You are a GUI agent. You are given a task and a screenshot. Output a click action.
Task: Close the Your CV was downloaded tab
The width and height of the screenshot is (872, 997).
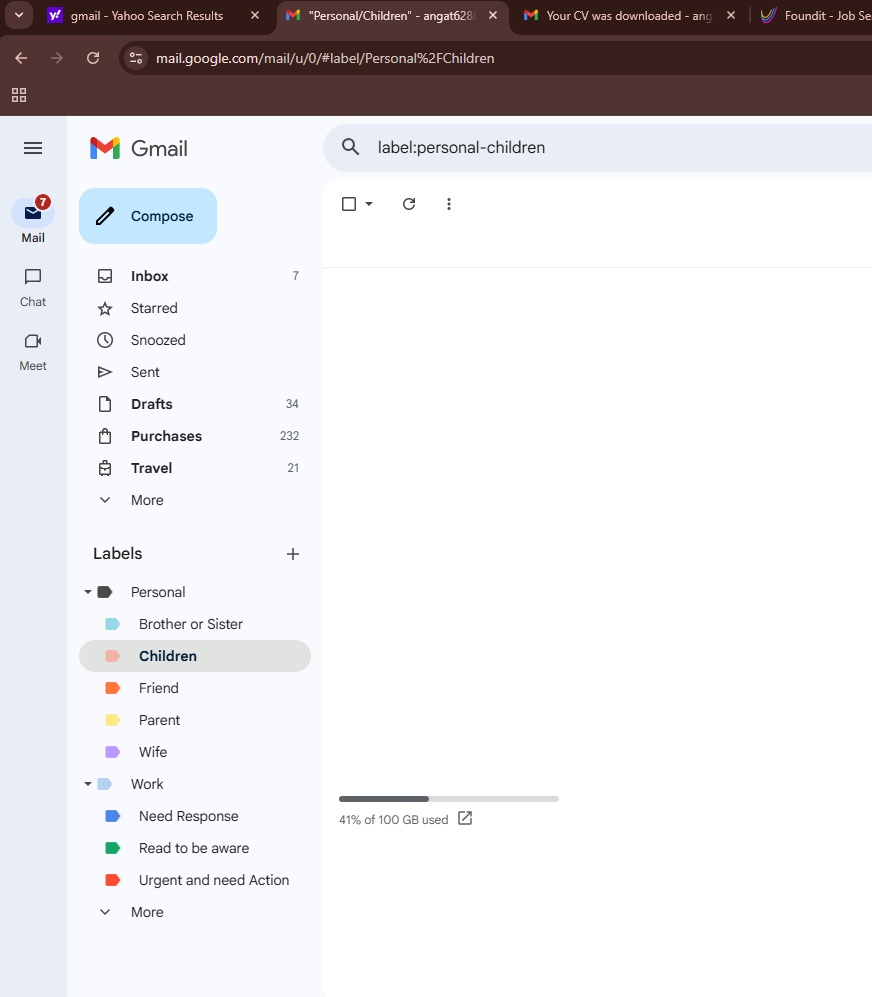[x=731, y=15]
